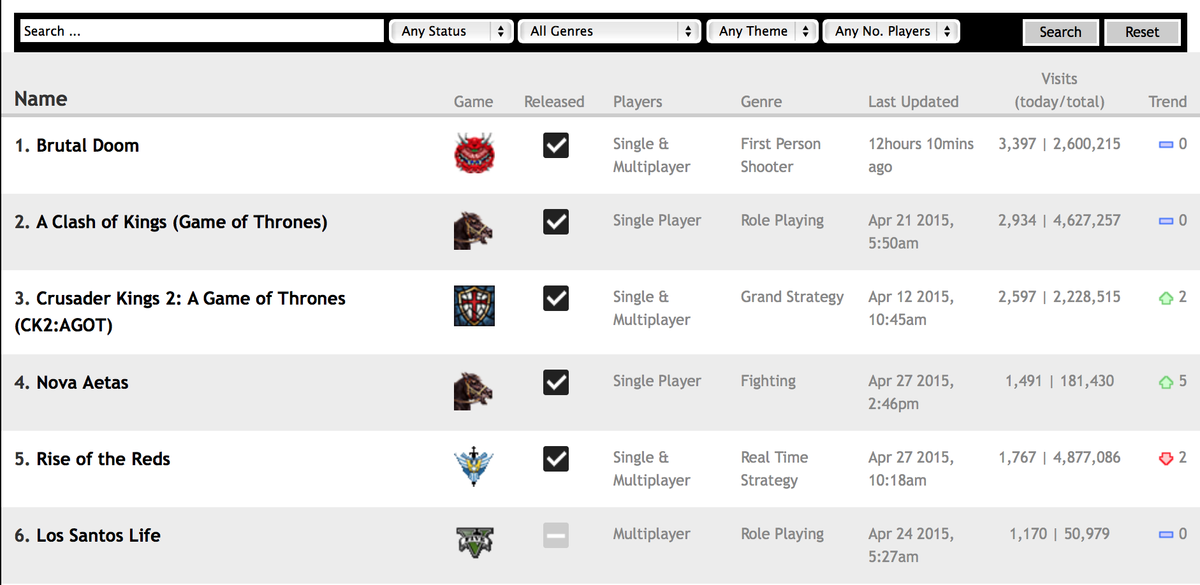
Task: Toggle the Released checkbox for Los Santos Life
Action: click(x=556, y=536)
